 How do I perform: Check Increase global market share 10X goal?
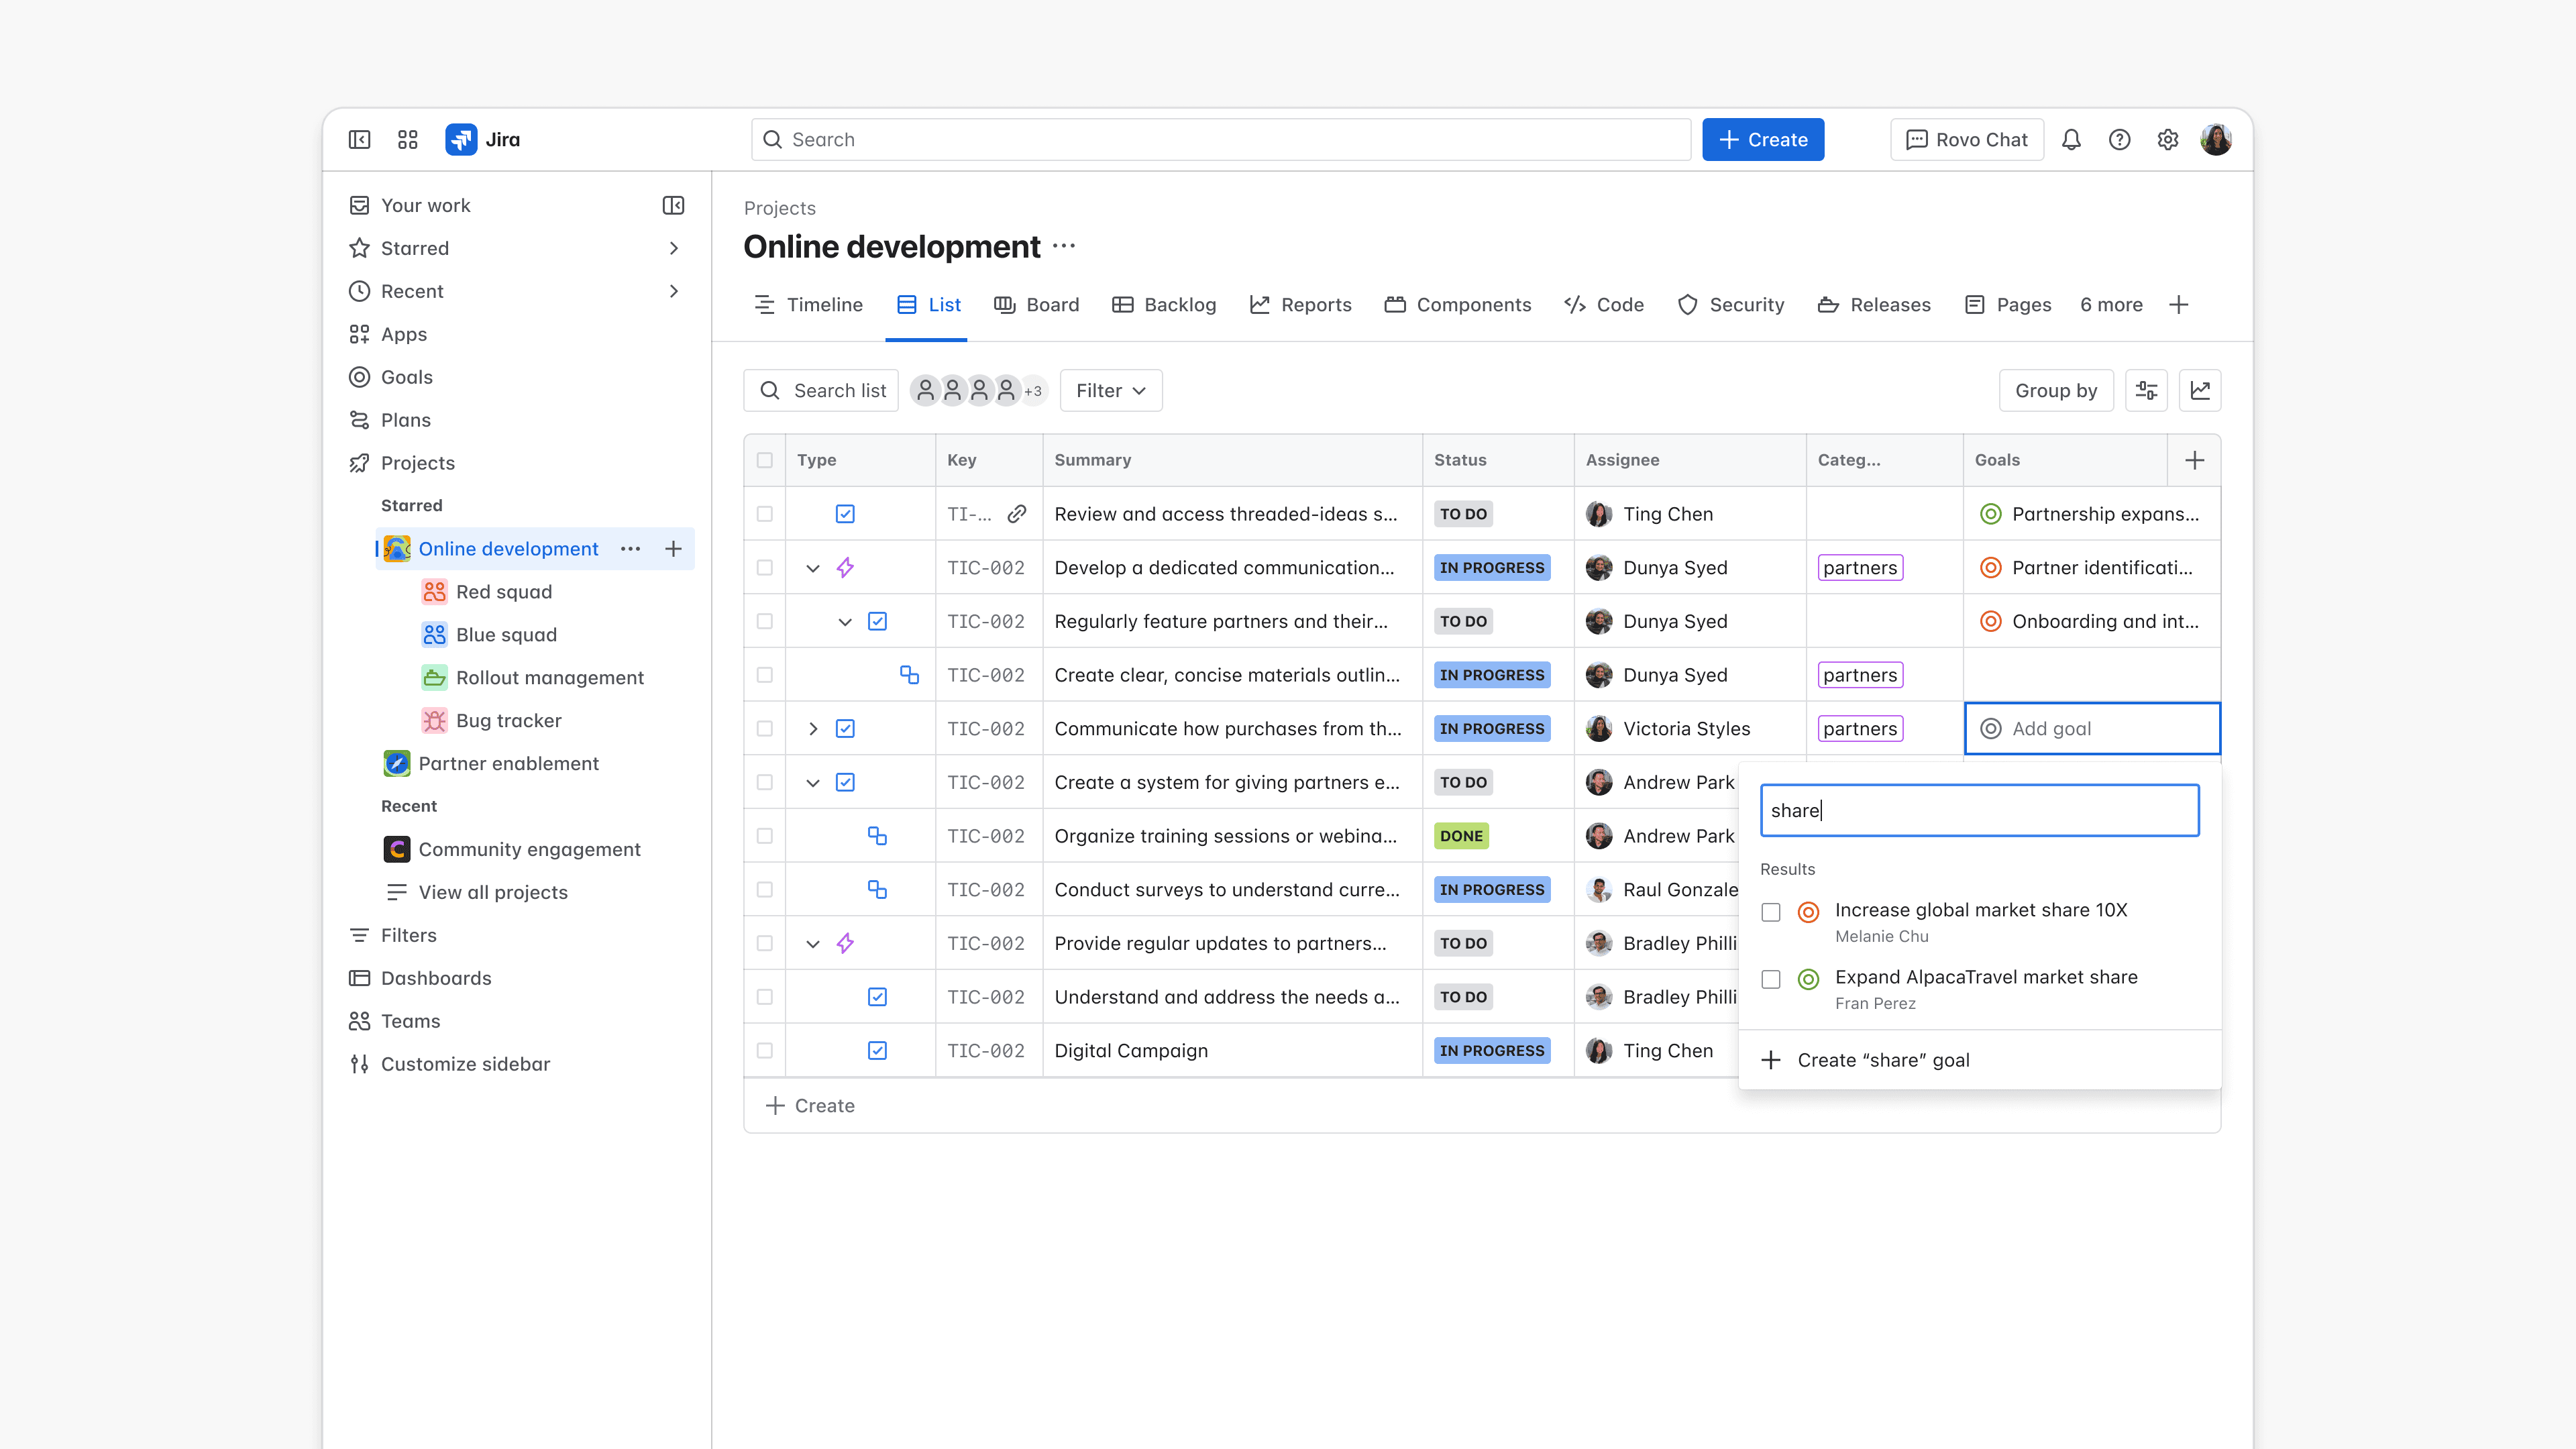coord(1771,912)
